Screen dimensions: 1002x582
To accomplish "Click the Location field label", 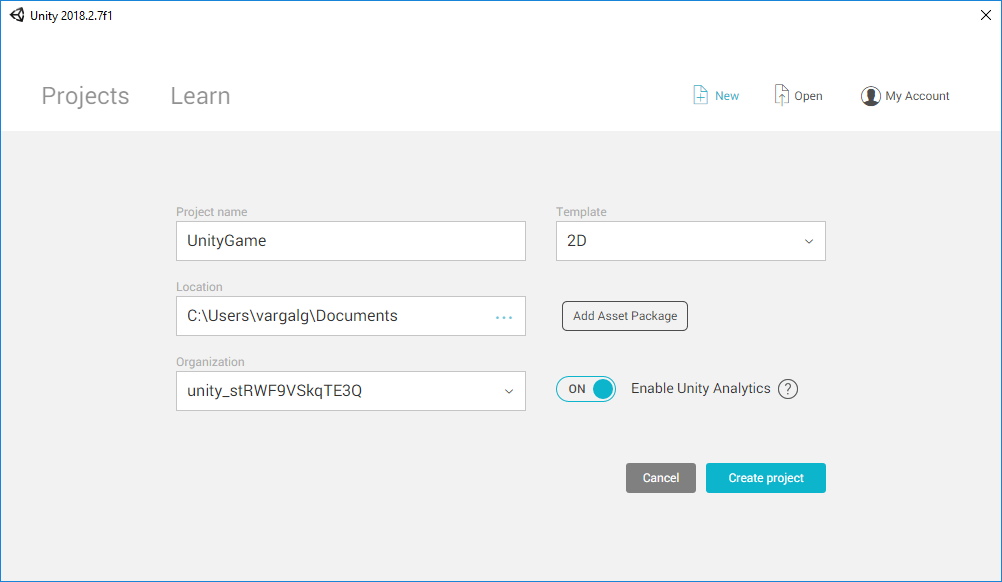I will point(199,287).
